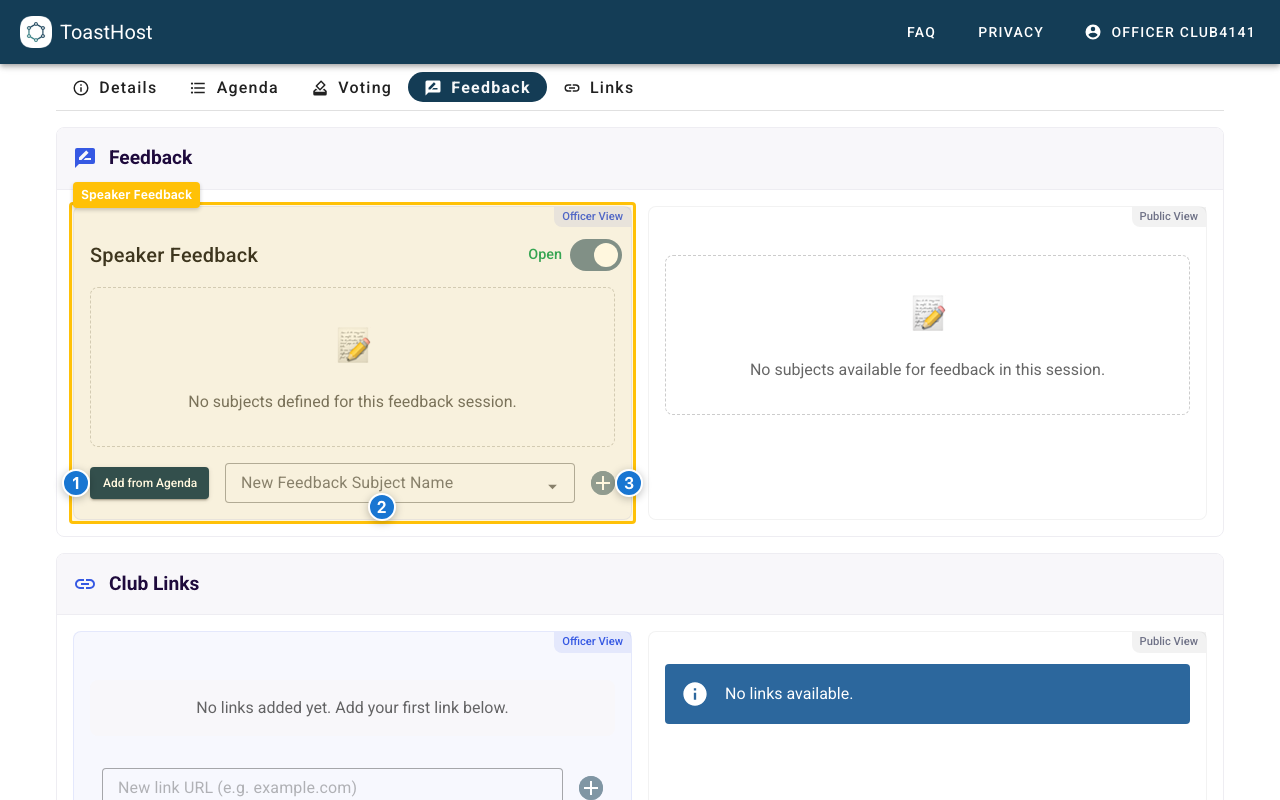Click the Agenda list icon
Image resolution: width=1280 pixels, height=800 pixels.
coord(196,88)
